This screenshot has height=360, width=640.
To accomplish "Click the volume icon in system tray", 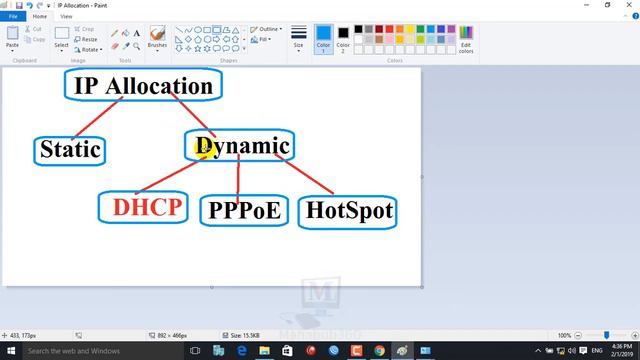I will click(x=571, y=351).
